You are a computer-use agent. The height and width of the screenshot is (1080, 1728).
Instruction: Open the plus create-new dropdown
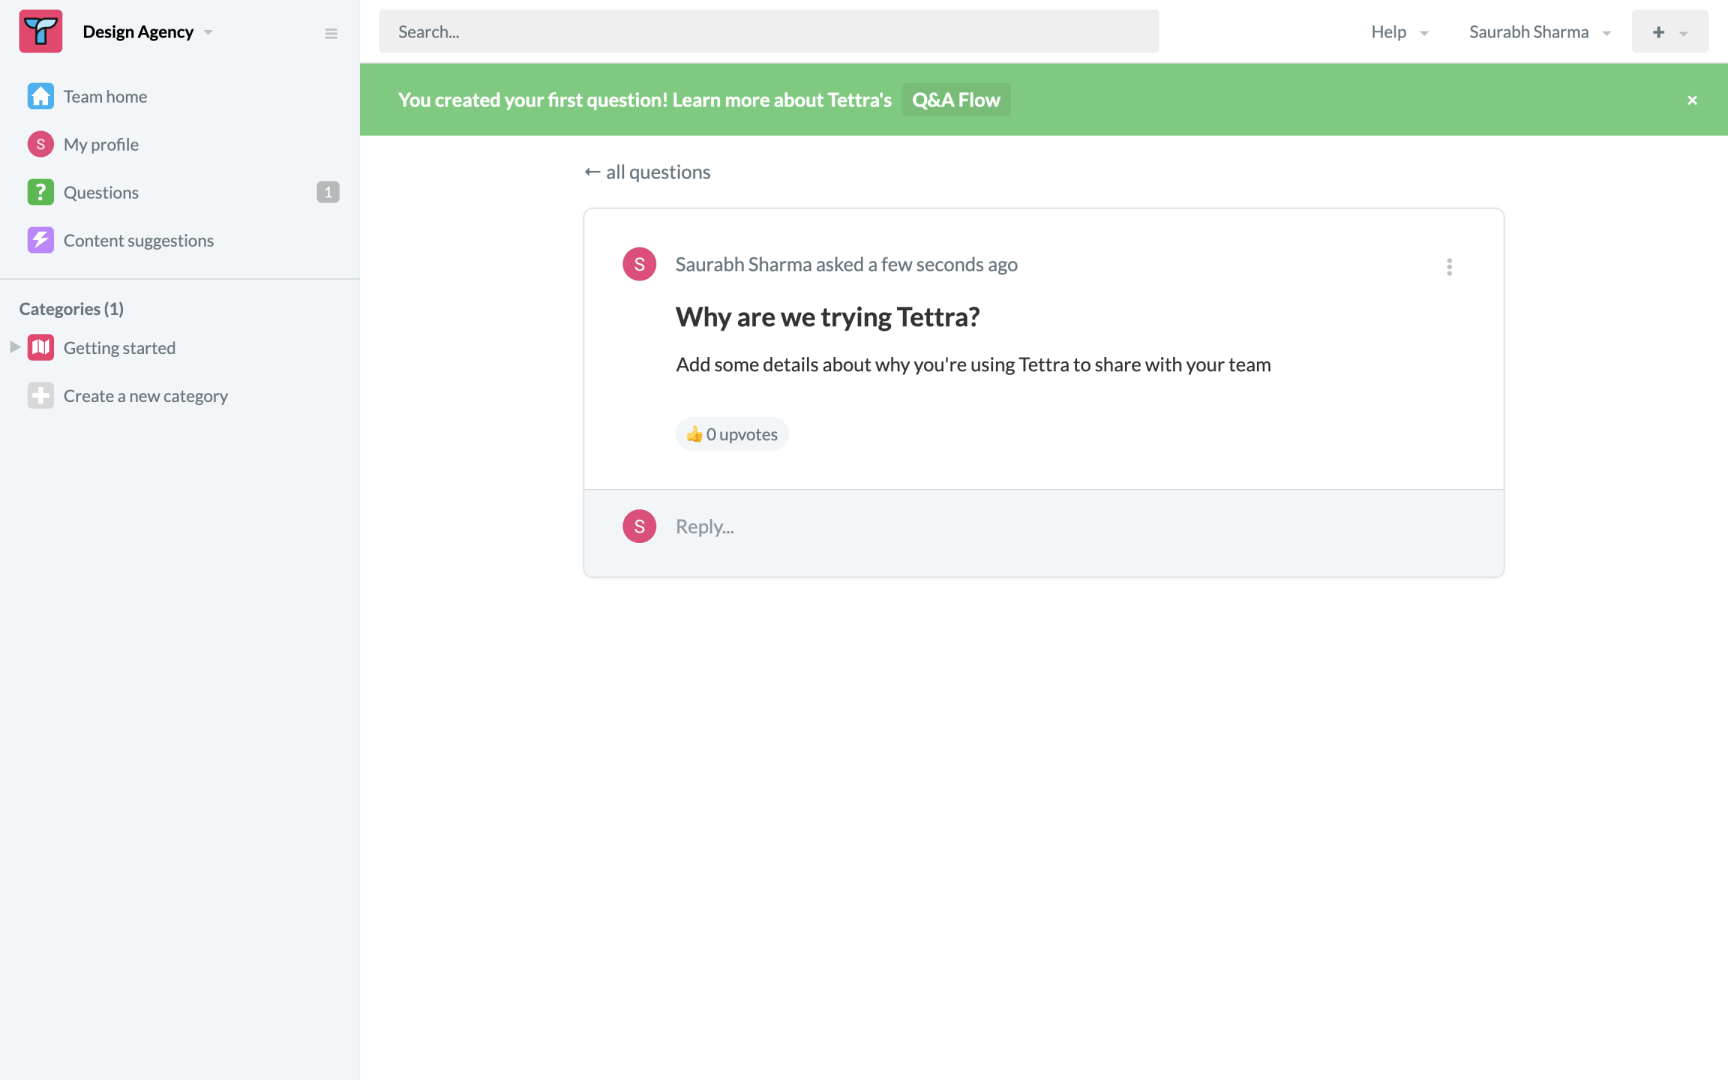(1670, 32)
